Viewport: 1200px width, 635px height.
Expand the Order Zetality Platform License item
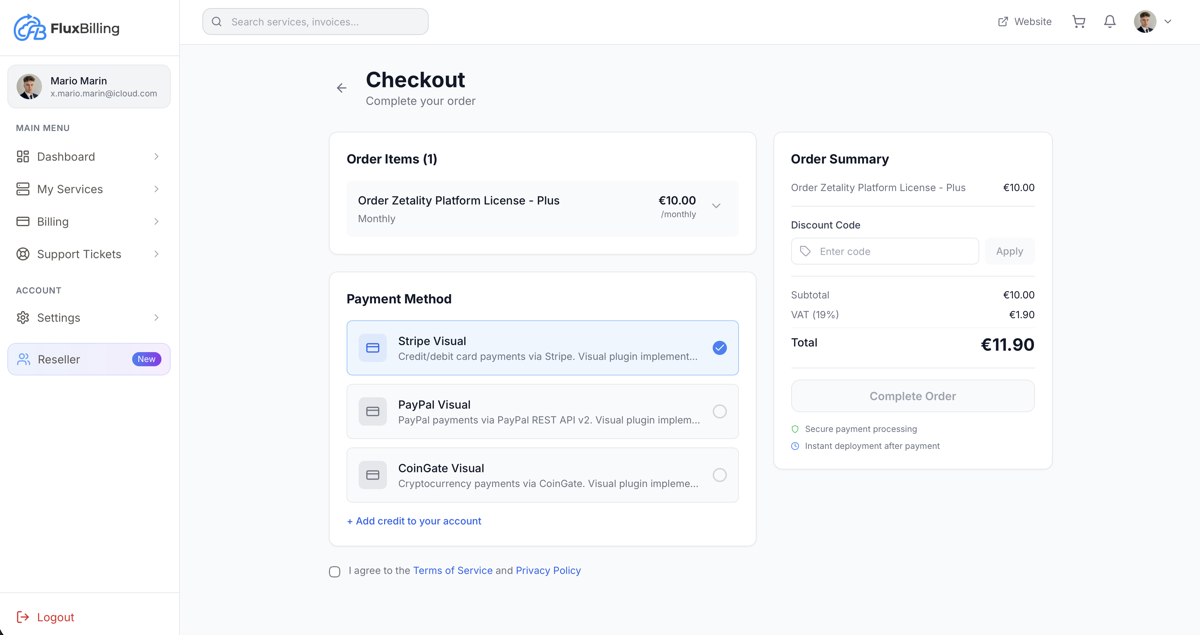(716, 204)
